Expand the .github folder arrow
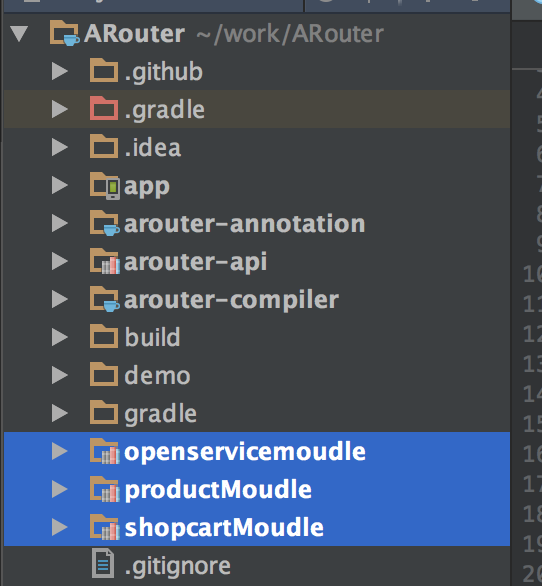542x586 pixels. pyautogui.click(x=59, y=71)
